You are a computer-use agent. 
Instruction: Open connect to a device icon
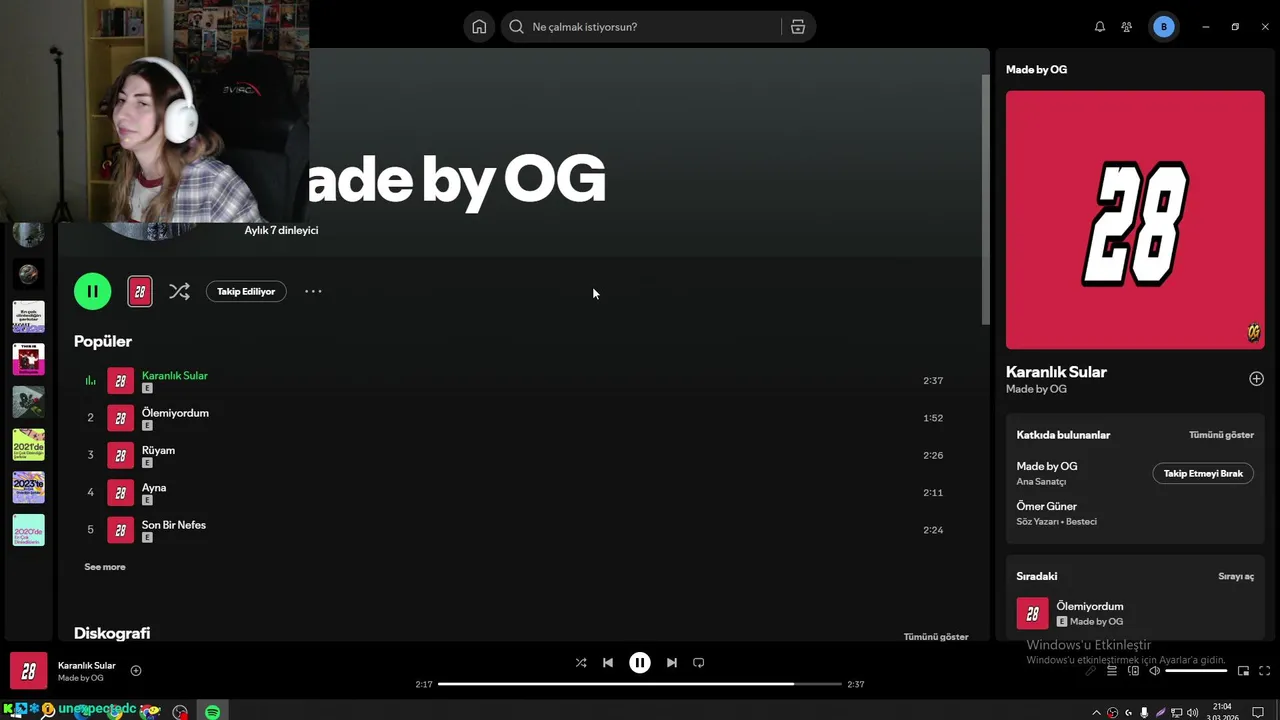coord(1133,671)
